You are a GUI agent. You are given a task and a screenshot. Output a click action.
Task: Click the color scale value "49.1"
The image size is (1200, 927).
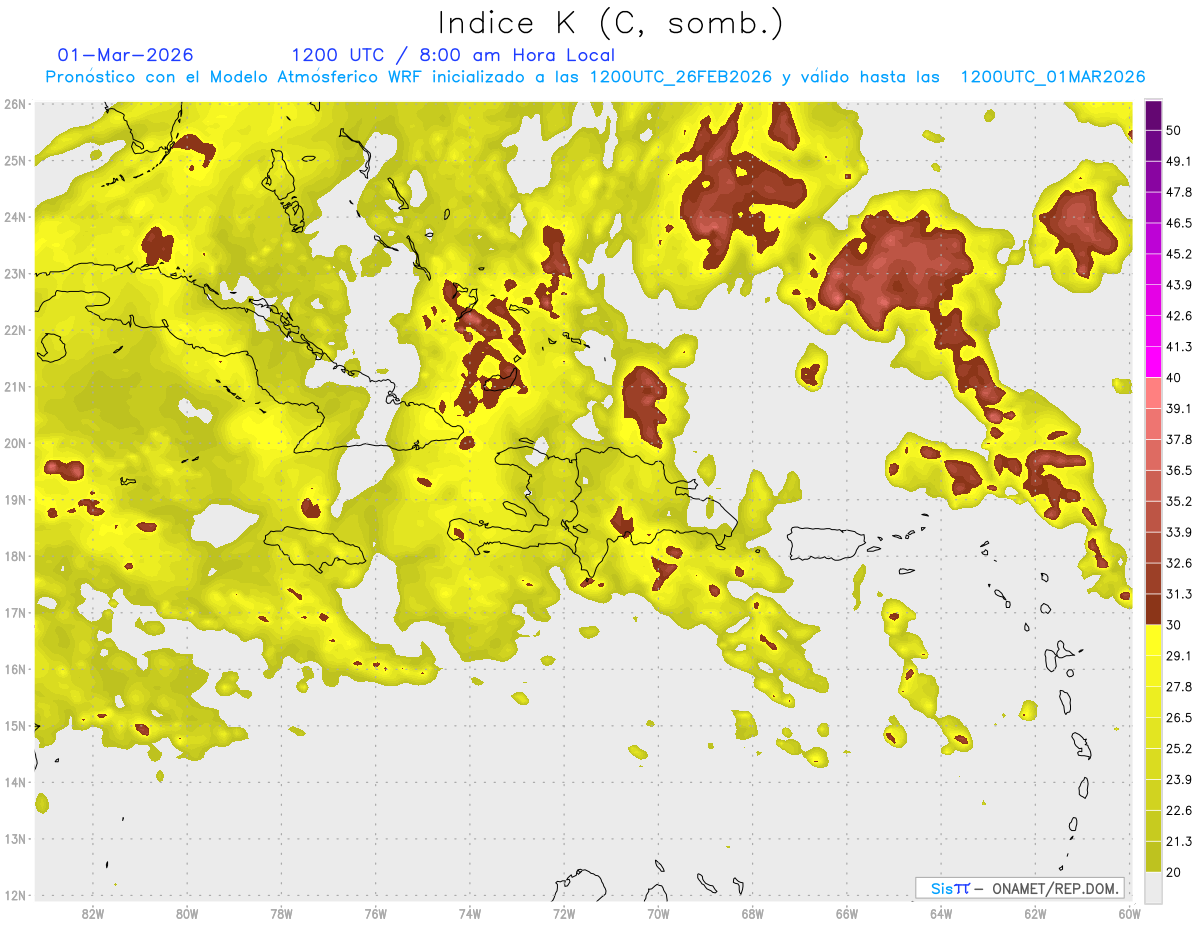tap(1178, 161)
